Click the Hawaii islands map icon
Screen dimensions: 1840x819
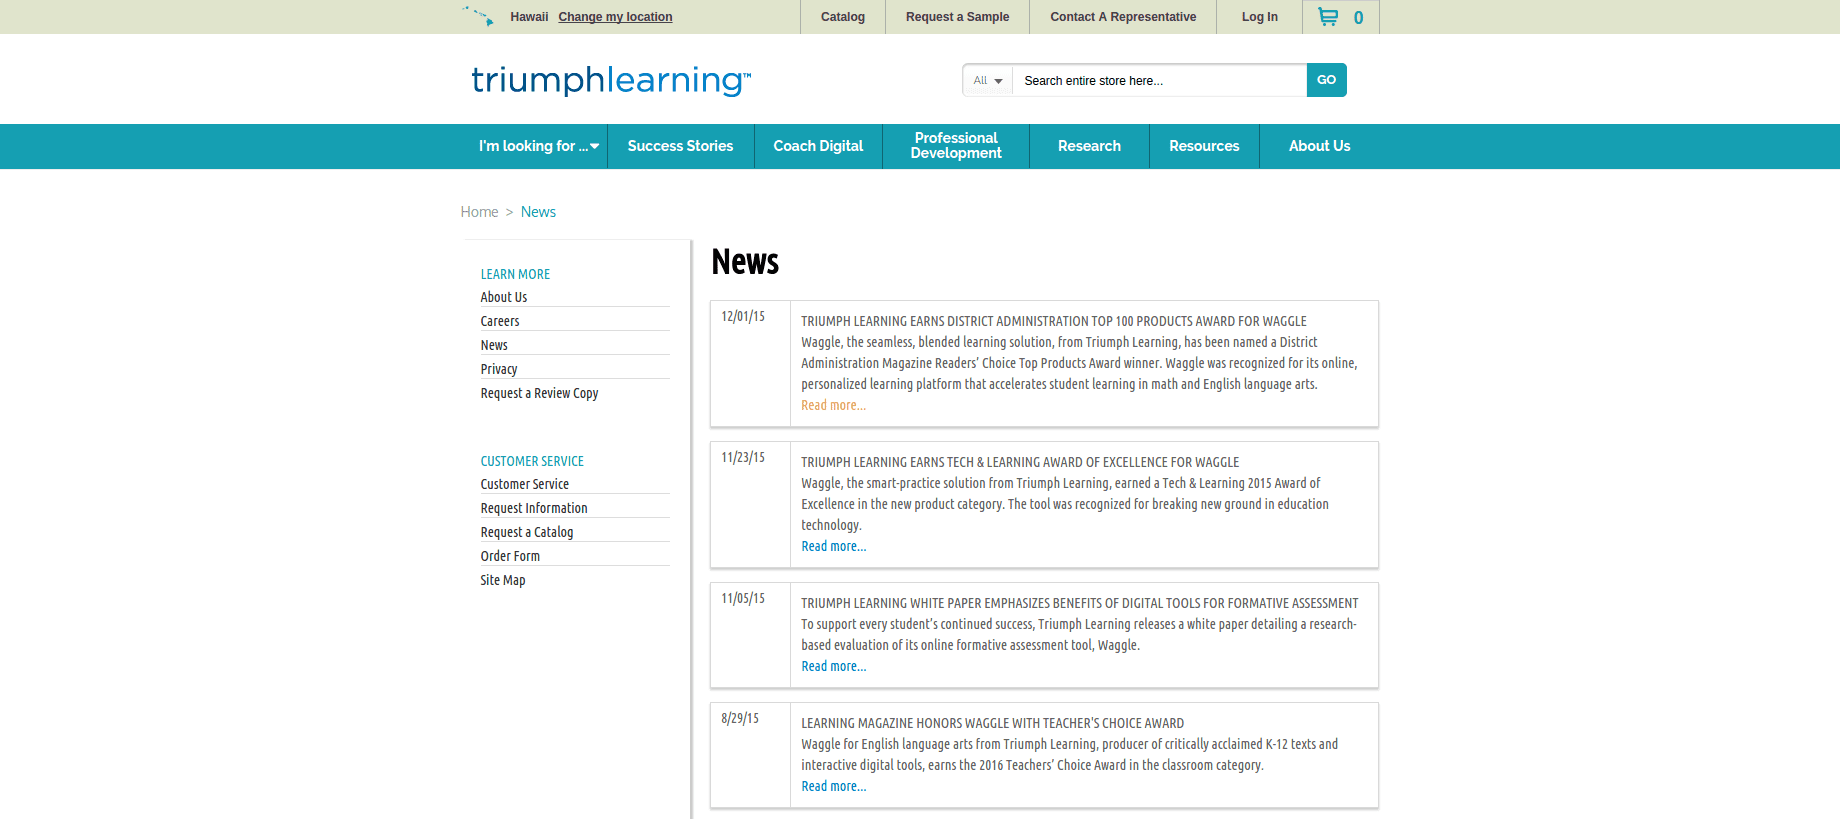pos(478,16)
